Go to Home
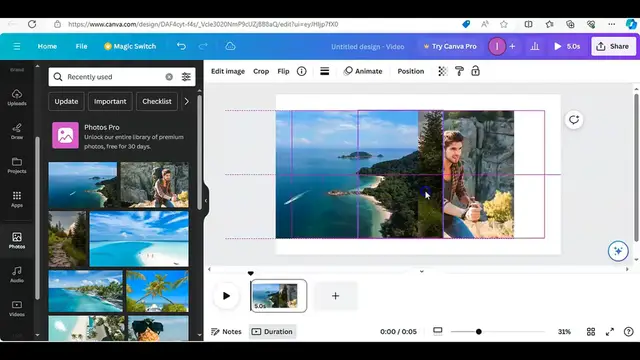The image size is (640, 360). coord(47,46)
